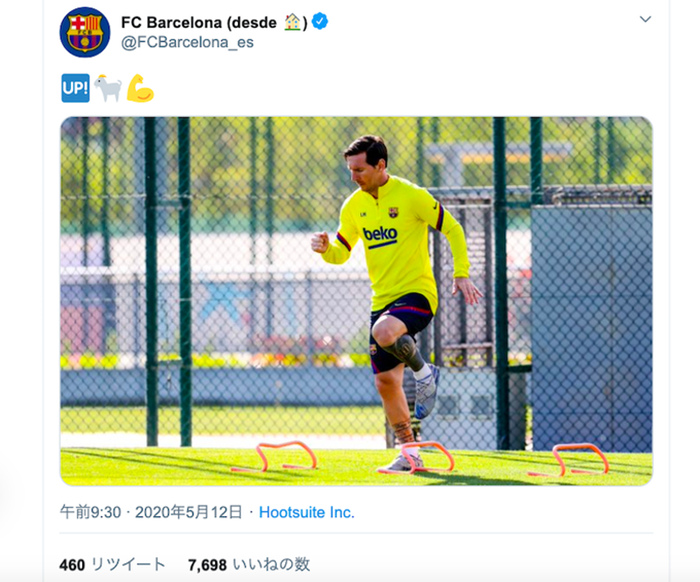This screenshot has width=700, height=582.
Task: Click the FC Barcelona crest avatar
Action: (x=85, y=32)
